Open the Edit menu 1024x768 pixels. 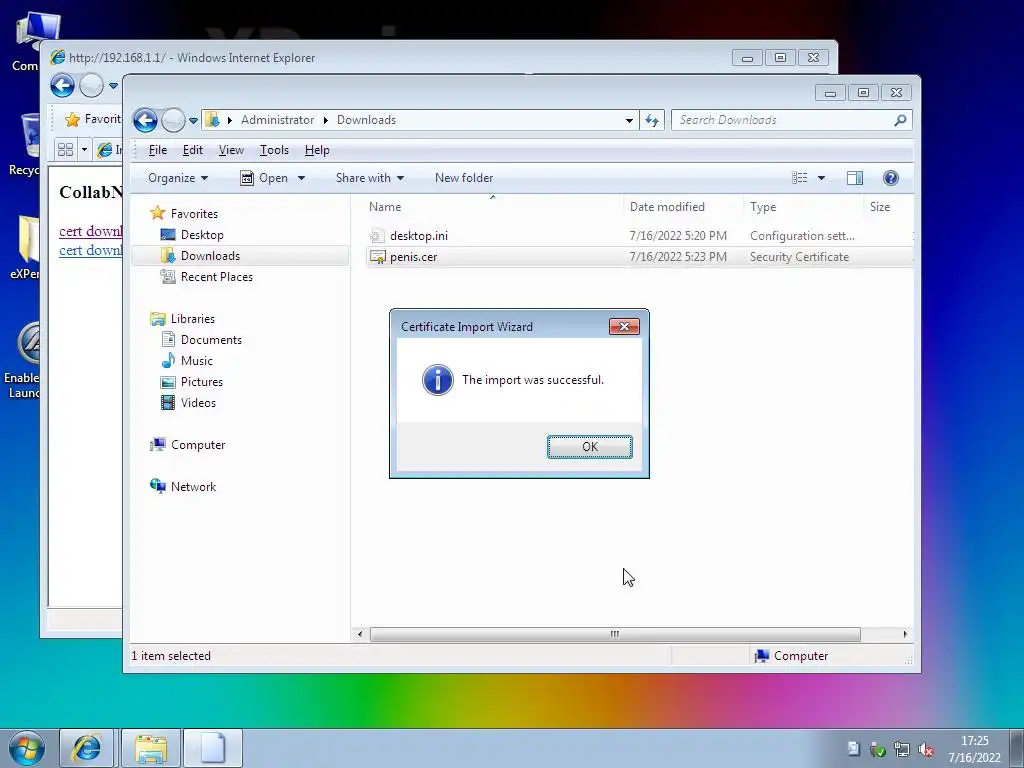pyautogui.click(x=193, y=150)
